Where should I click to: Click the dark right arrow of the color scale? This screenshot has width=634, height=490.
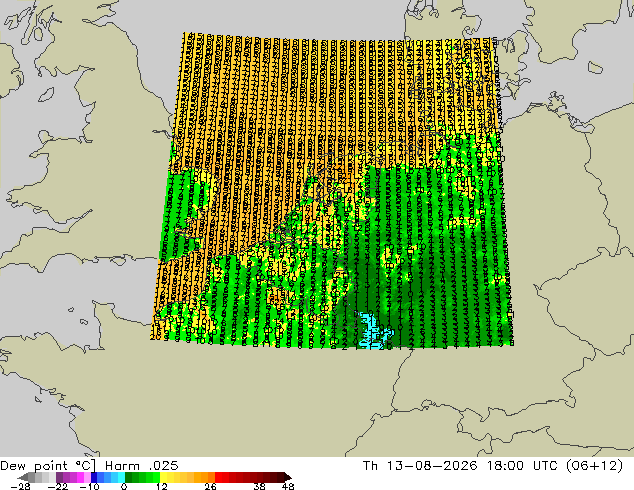tap(288, 477)
